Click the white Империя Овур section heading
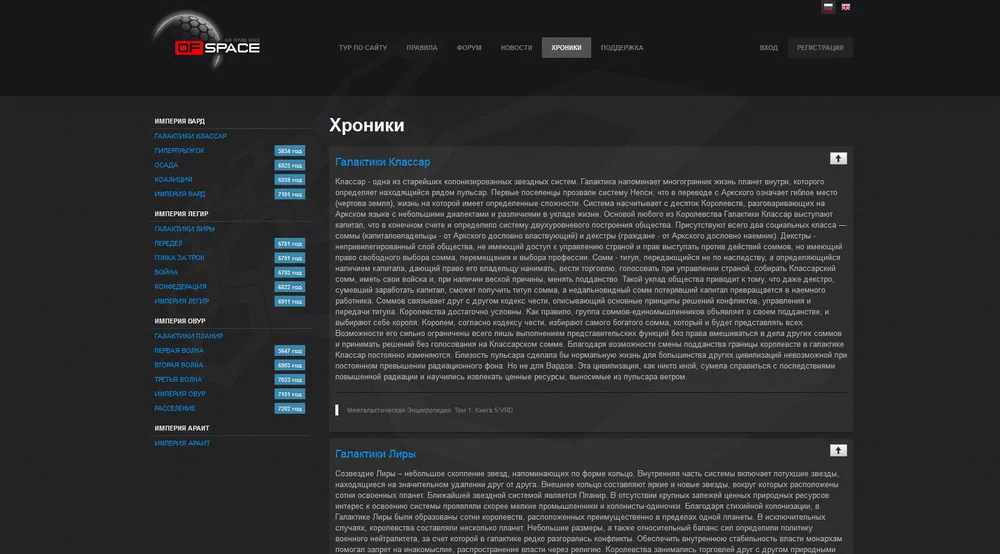Viewport: 1000px width, 554px height. click(x=180, y=321)
